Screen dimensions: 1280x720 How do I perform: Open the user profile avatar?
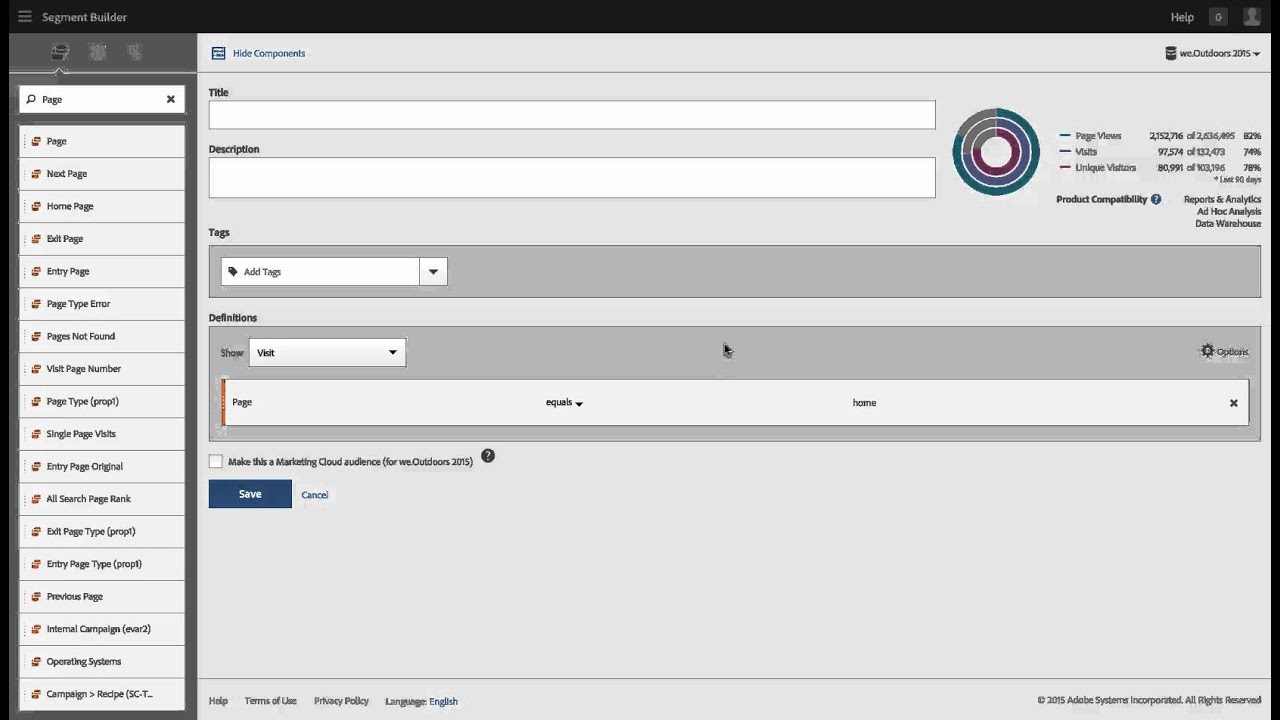1251,17
